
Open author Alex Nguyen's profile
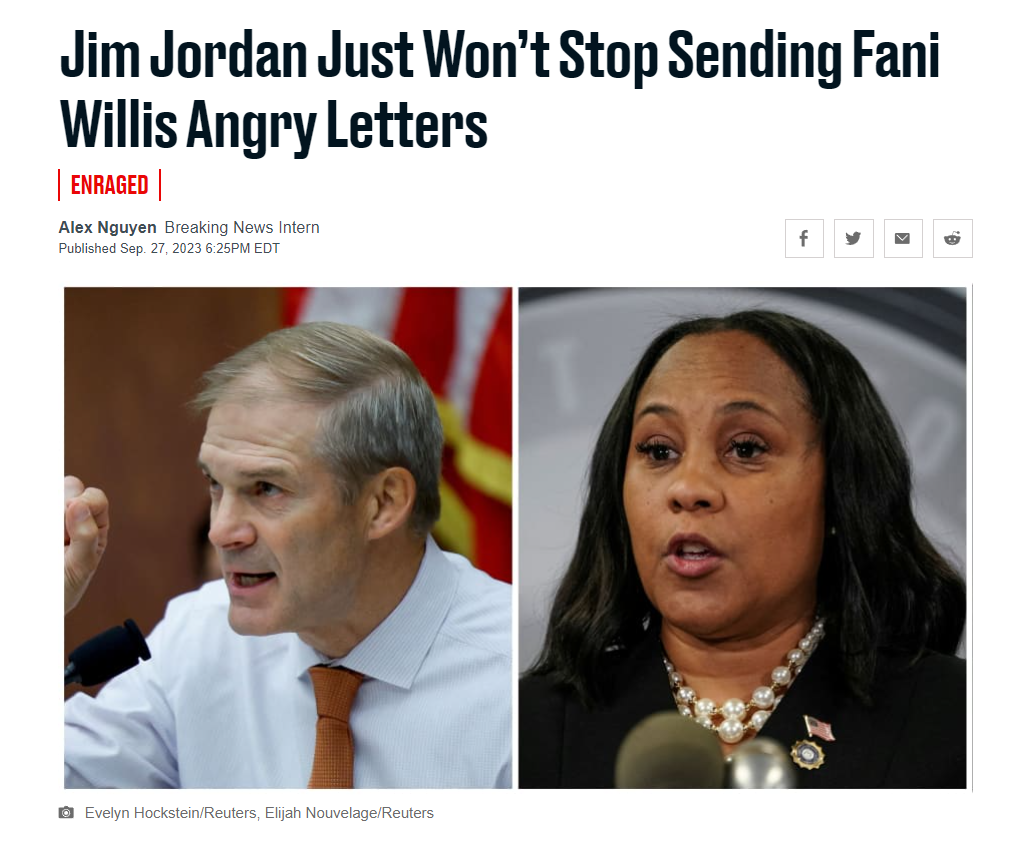point(107,227)
